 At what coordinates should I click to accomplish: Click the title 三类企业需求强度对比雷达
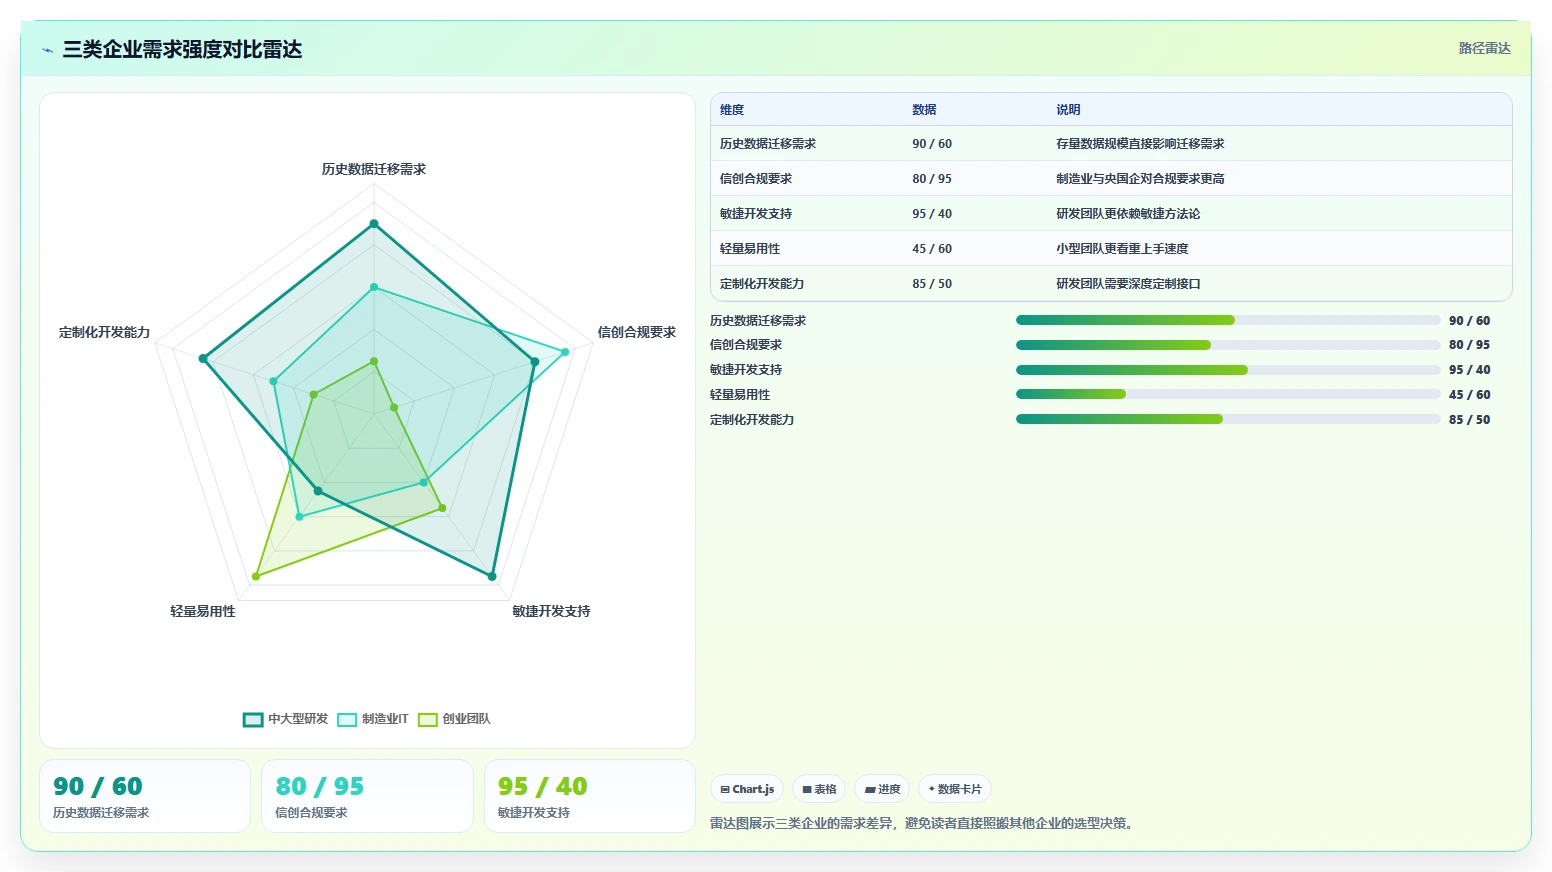tap(182, 49)
